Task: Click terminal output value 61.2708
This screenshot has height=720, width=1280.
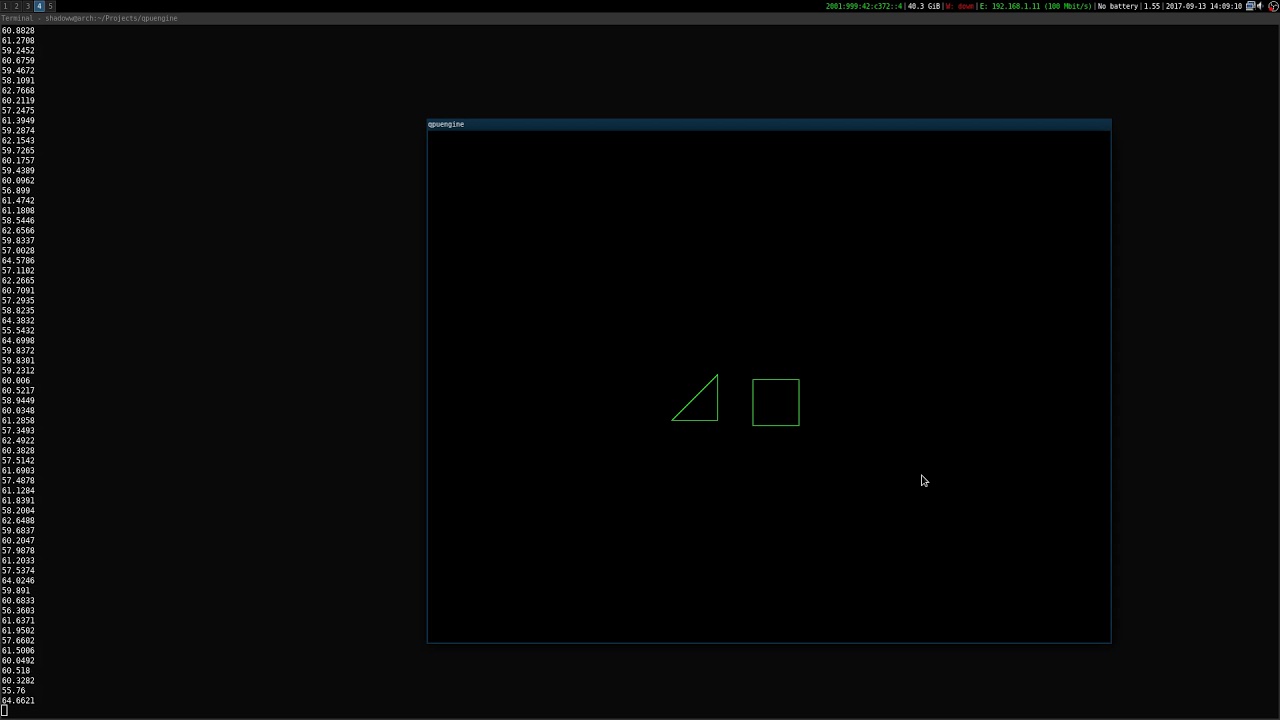Action: [18, 41]
